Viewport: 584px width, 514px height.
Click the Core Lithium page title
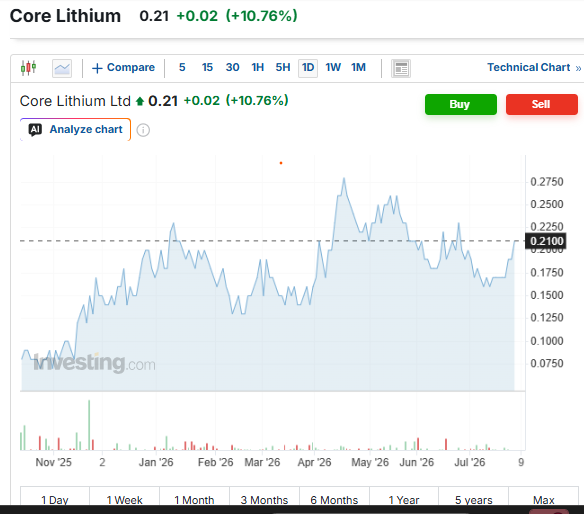pyautogui.click(x=65, y=16)
